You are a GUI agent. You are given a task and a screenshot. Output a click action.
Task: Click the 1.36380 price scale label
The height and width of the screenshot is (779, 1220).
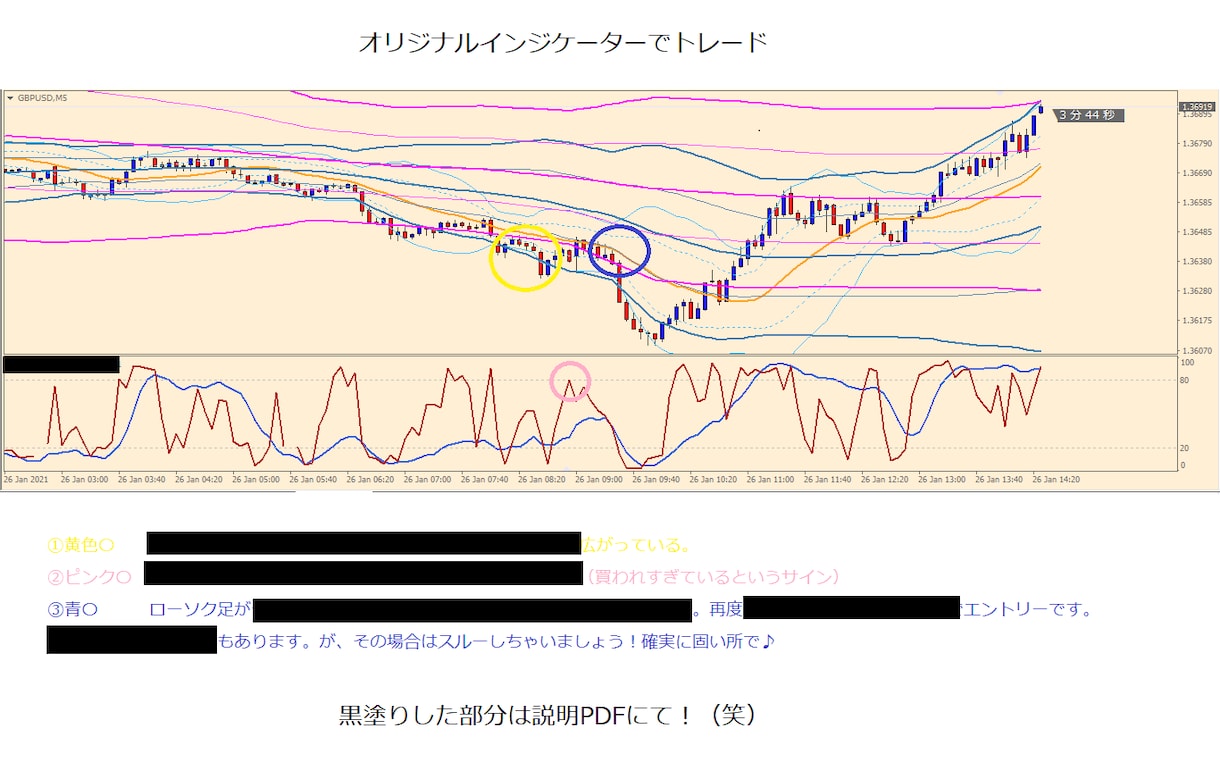1196,261
